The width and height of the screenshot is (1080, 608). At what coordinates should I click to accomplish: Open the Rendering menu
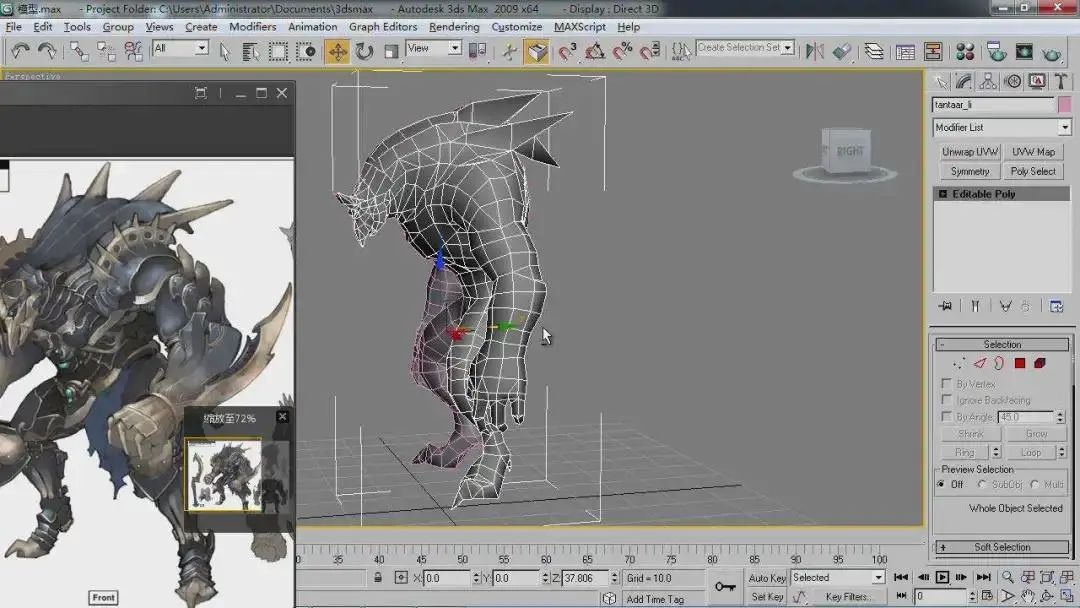click(x=454, y=27)
